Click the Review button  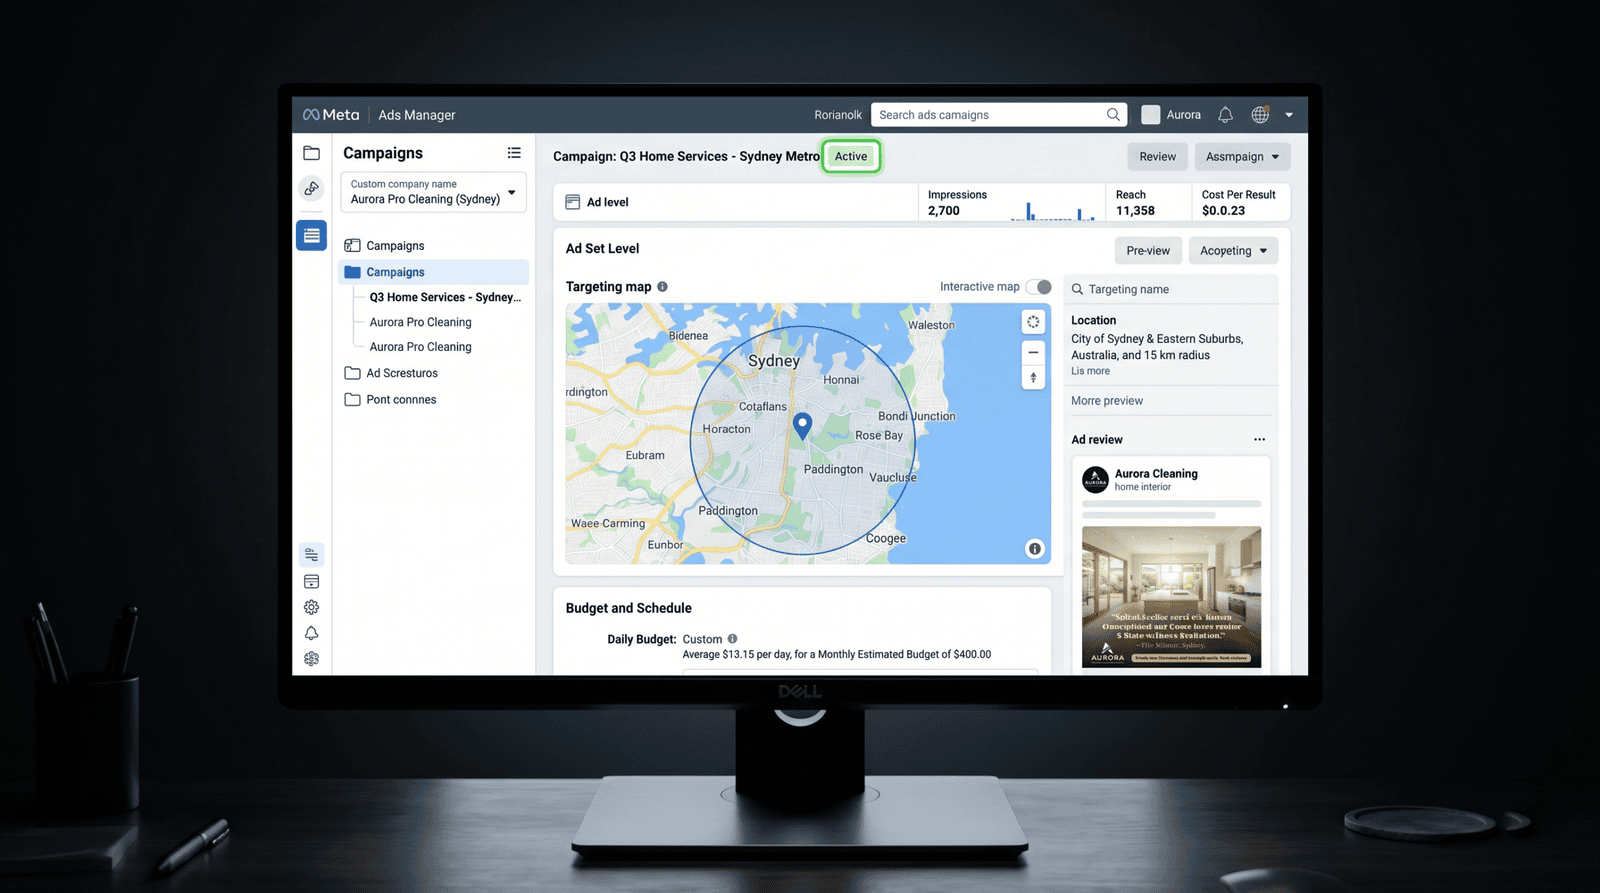click(x=1157, y=157)
